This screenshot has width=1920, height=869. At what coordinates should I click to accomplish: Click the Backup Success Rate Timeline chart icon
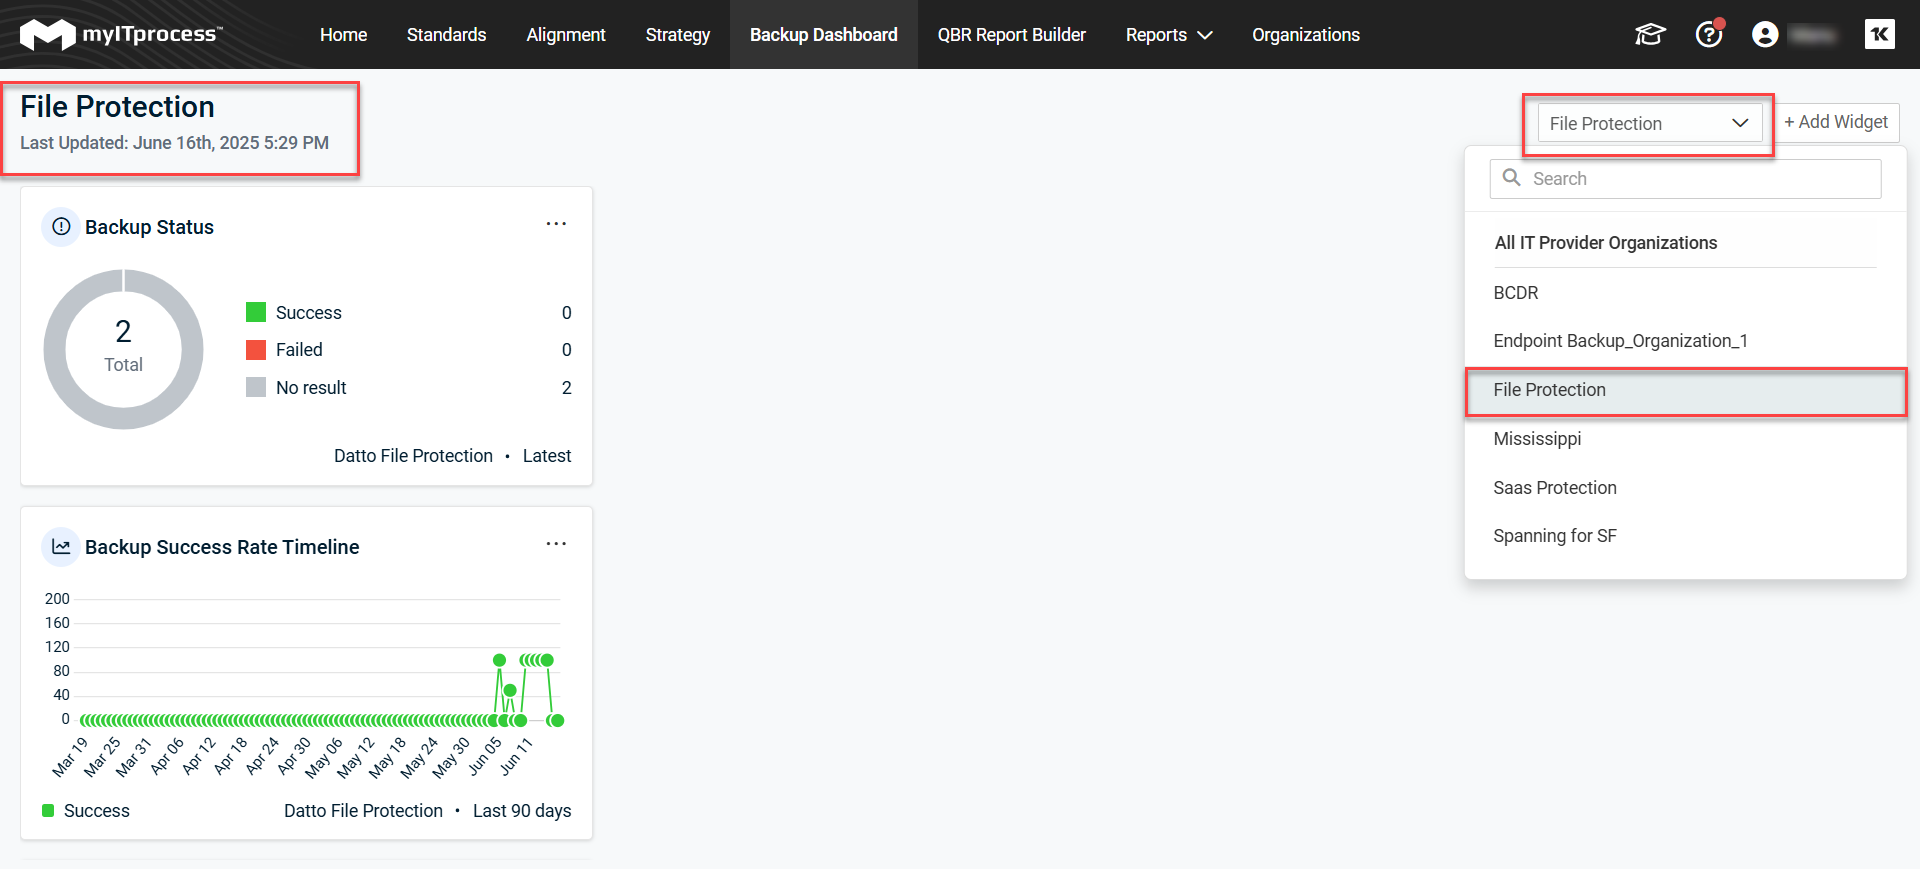[61, 547]
